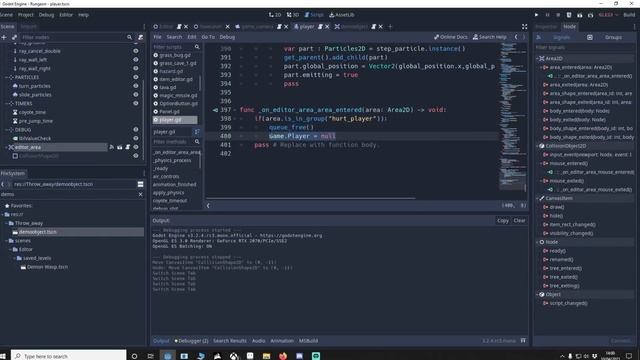640x360 pixels.
Task: Toggle visibility of ray_cancel_double
Action: click(x=136, y=51)
